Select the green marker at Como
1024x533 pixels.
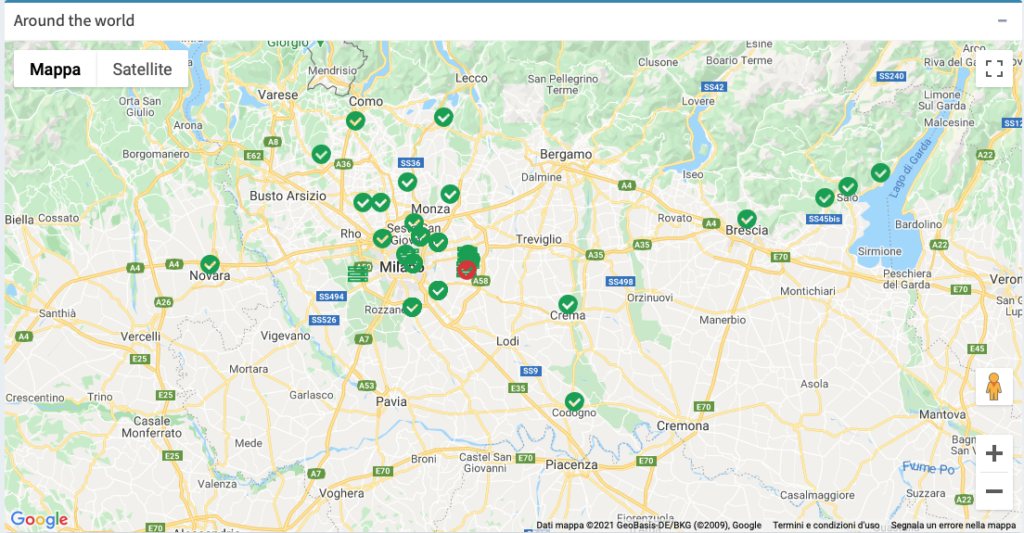click(355, 121)
